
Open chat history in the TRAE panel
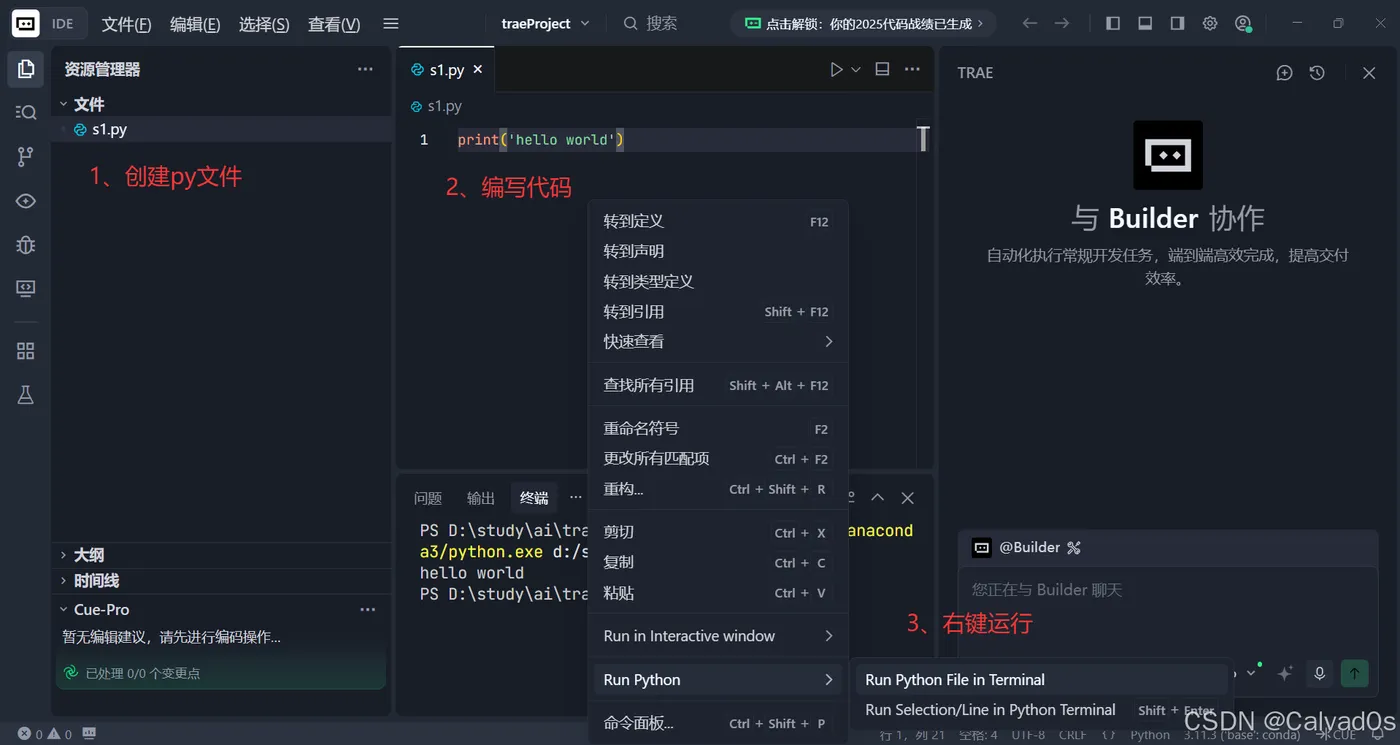[1317, 73]
